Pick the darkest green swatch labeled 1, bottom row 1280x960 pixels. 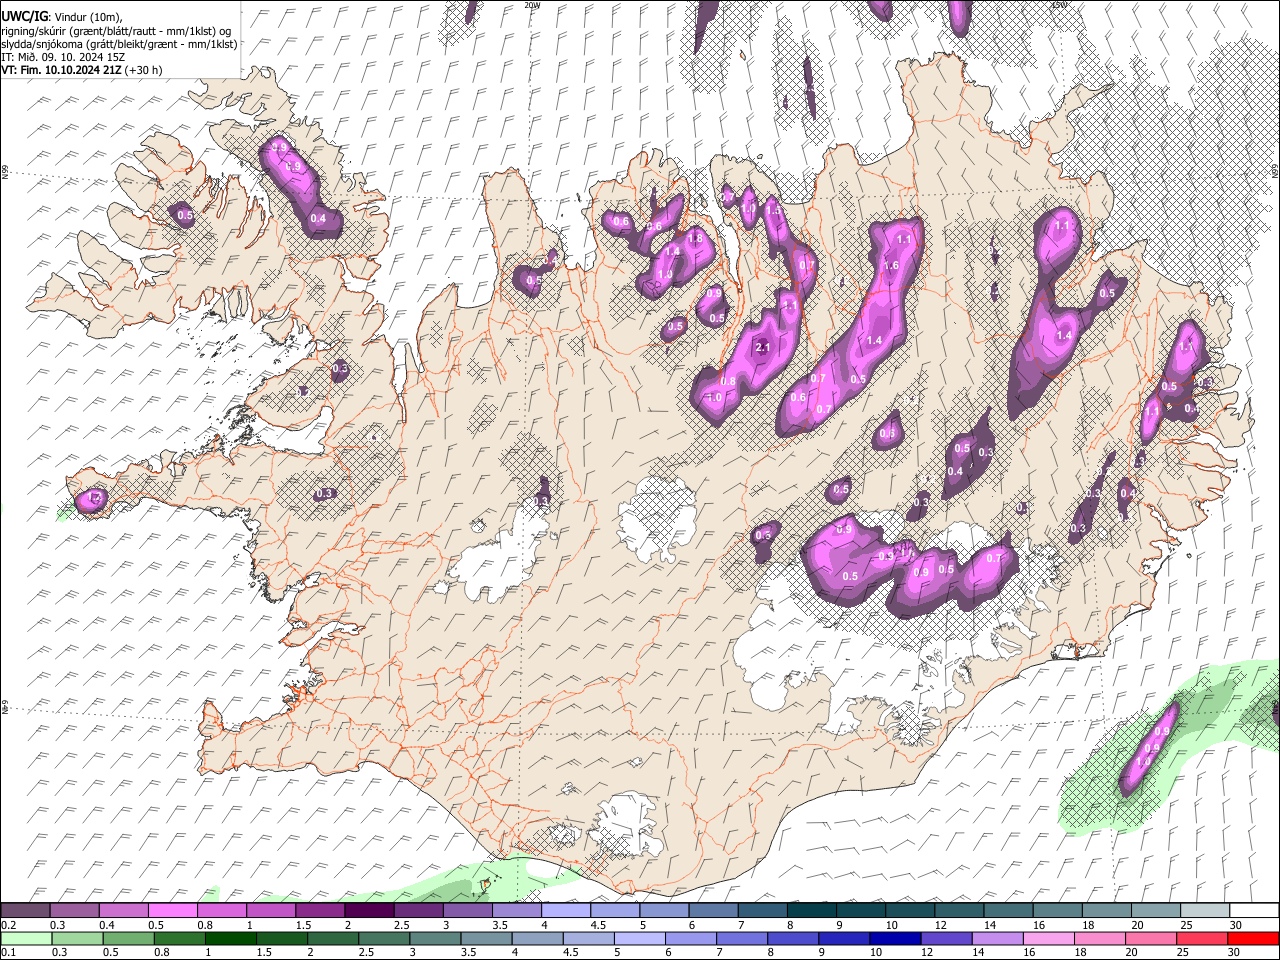tap(231, 938)
